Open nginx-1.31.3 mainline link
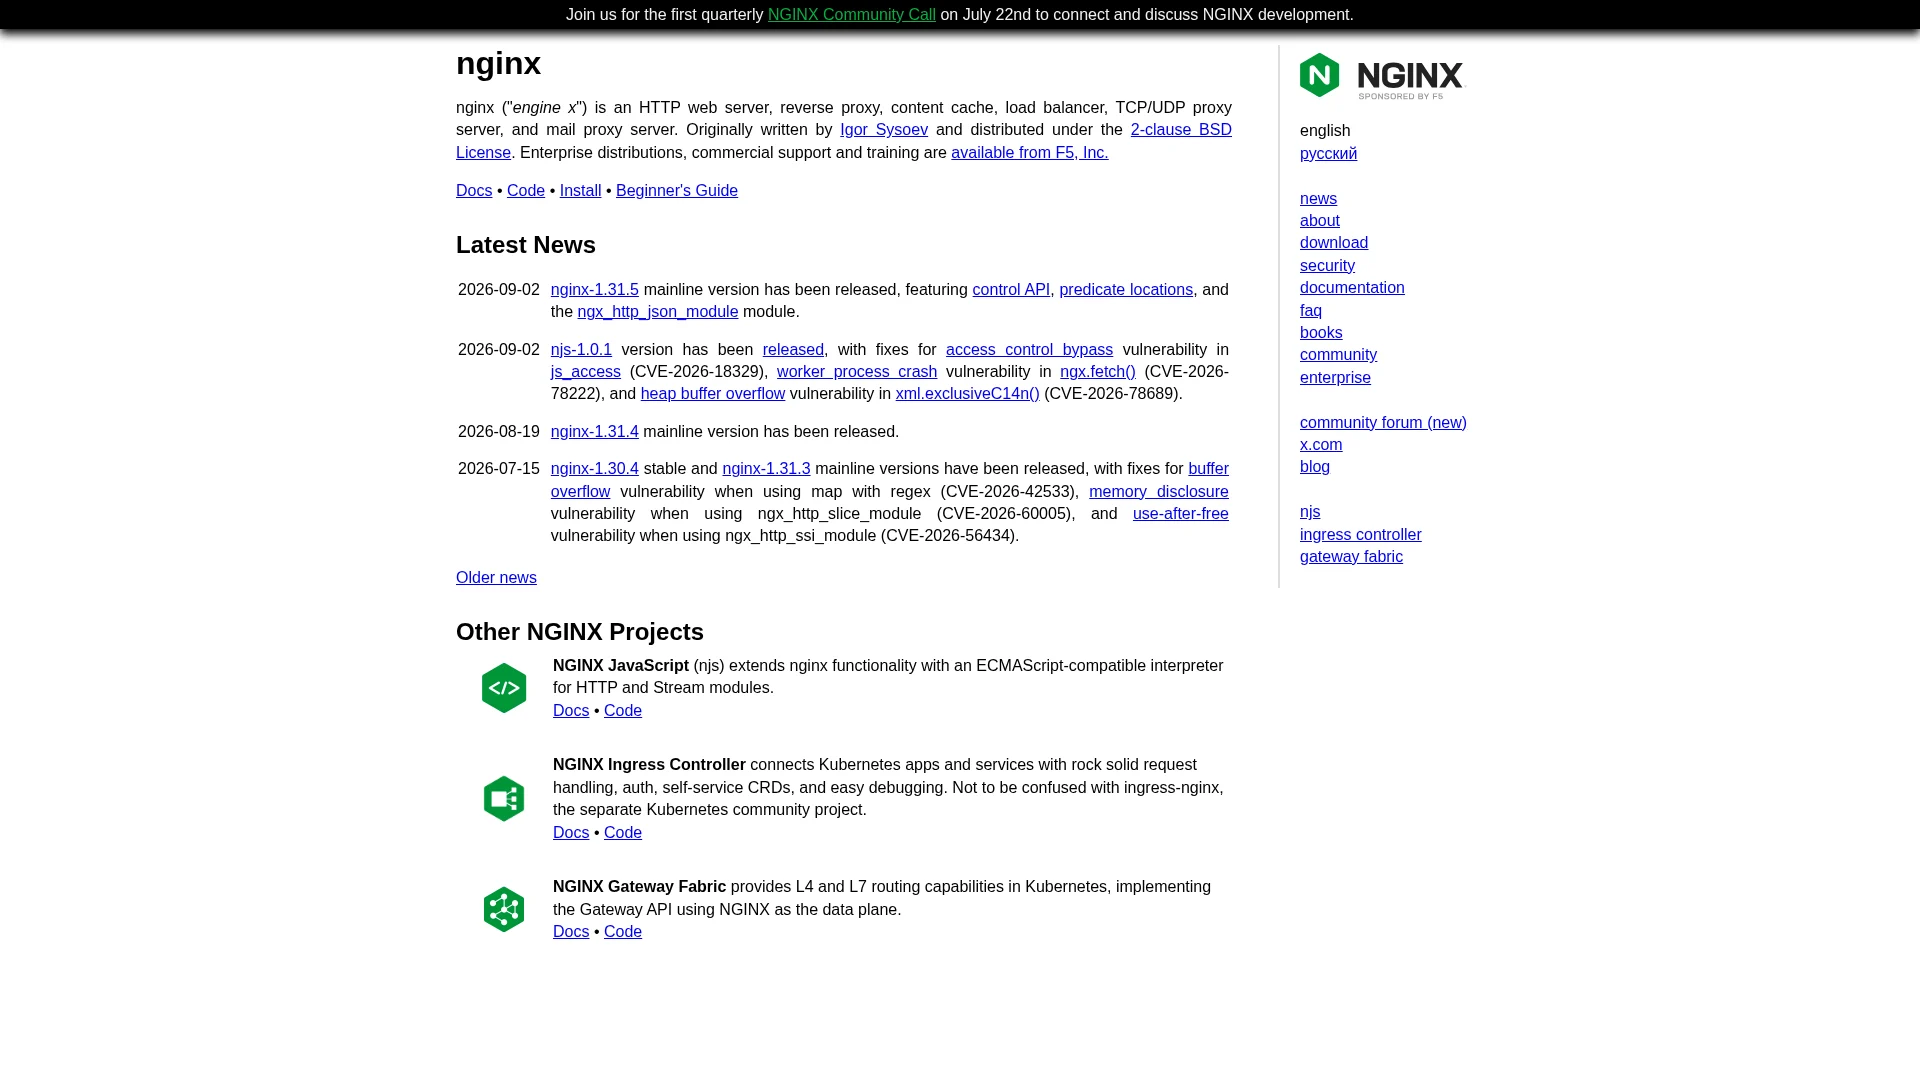This screenshot has height=1080, width=1920. point(767,469)
